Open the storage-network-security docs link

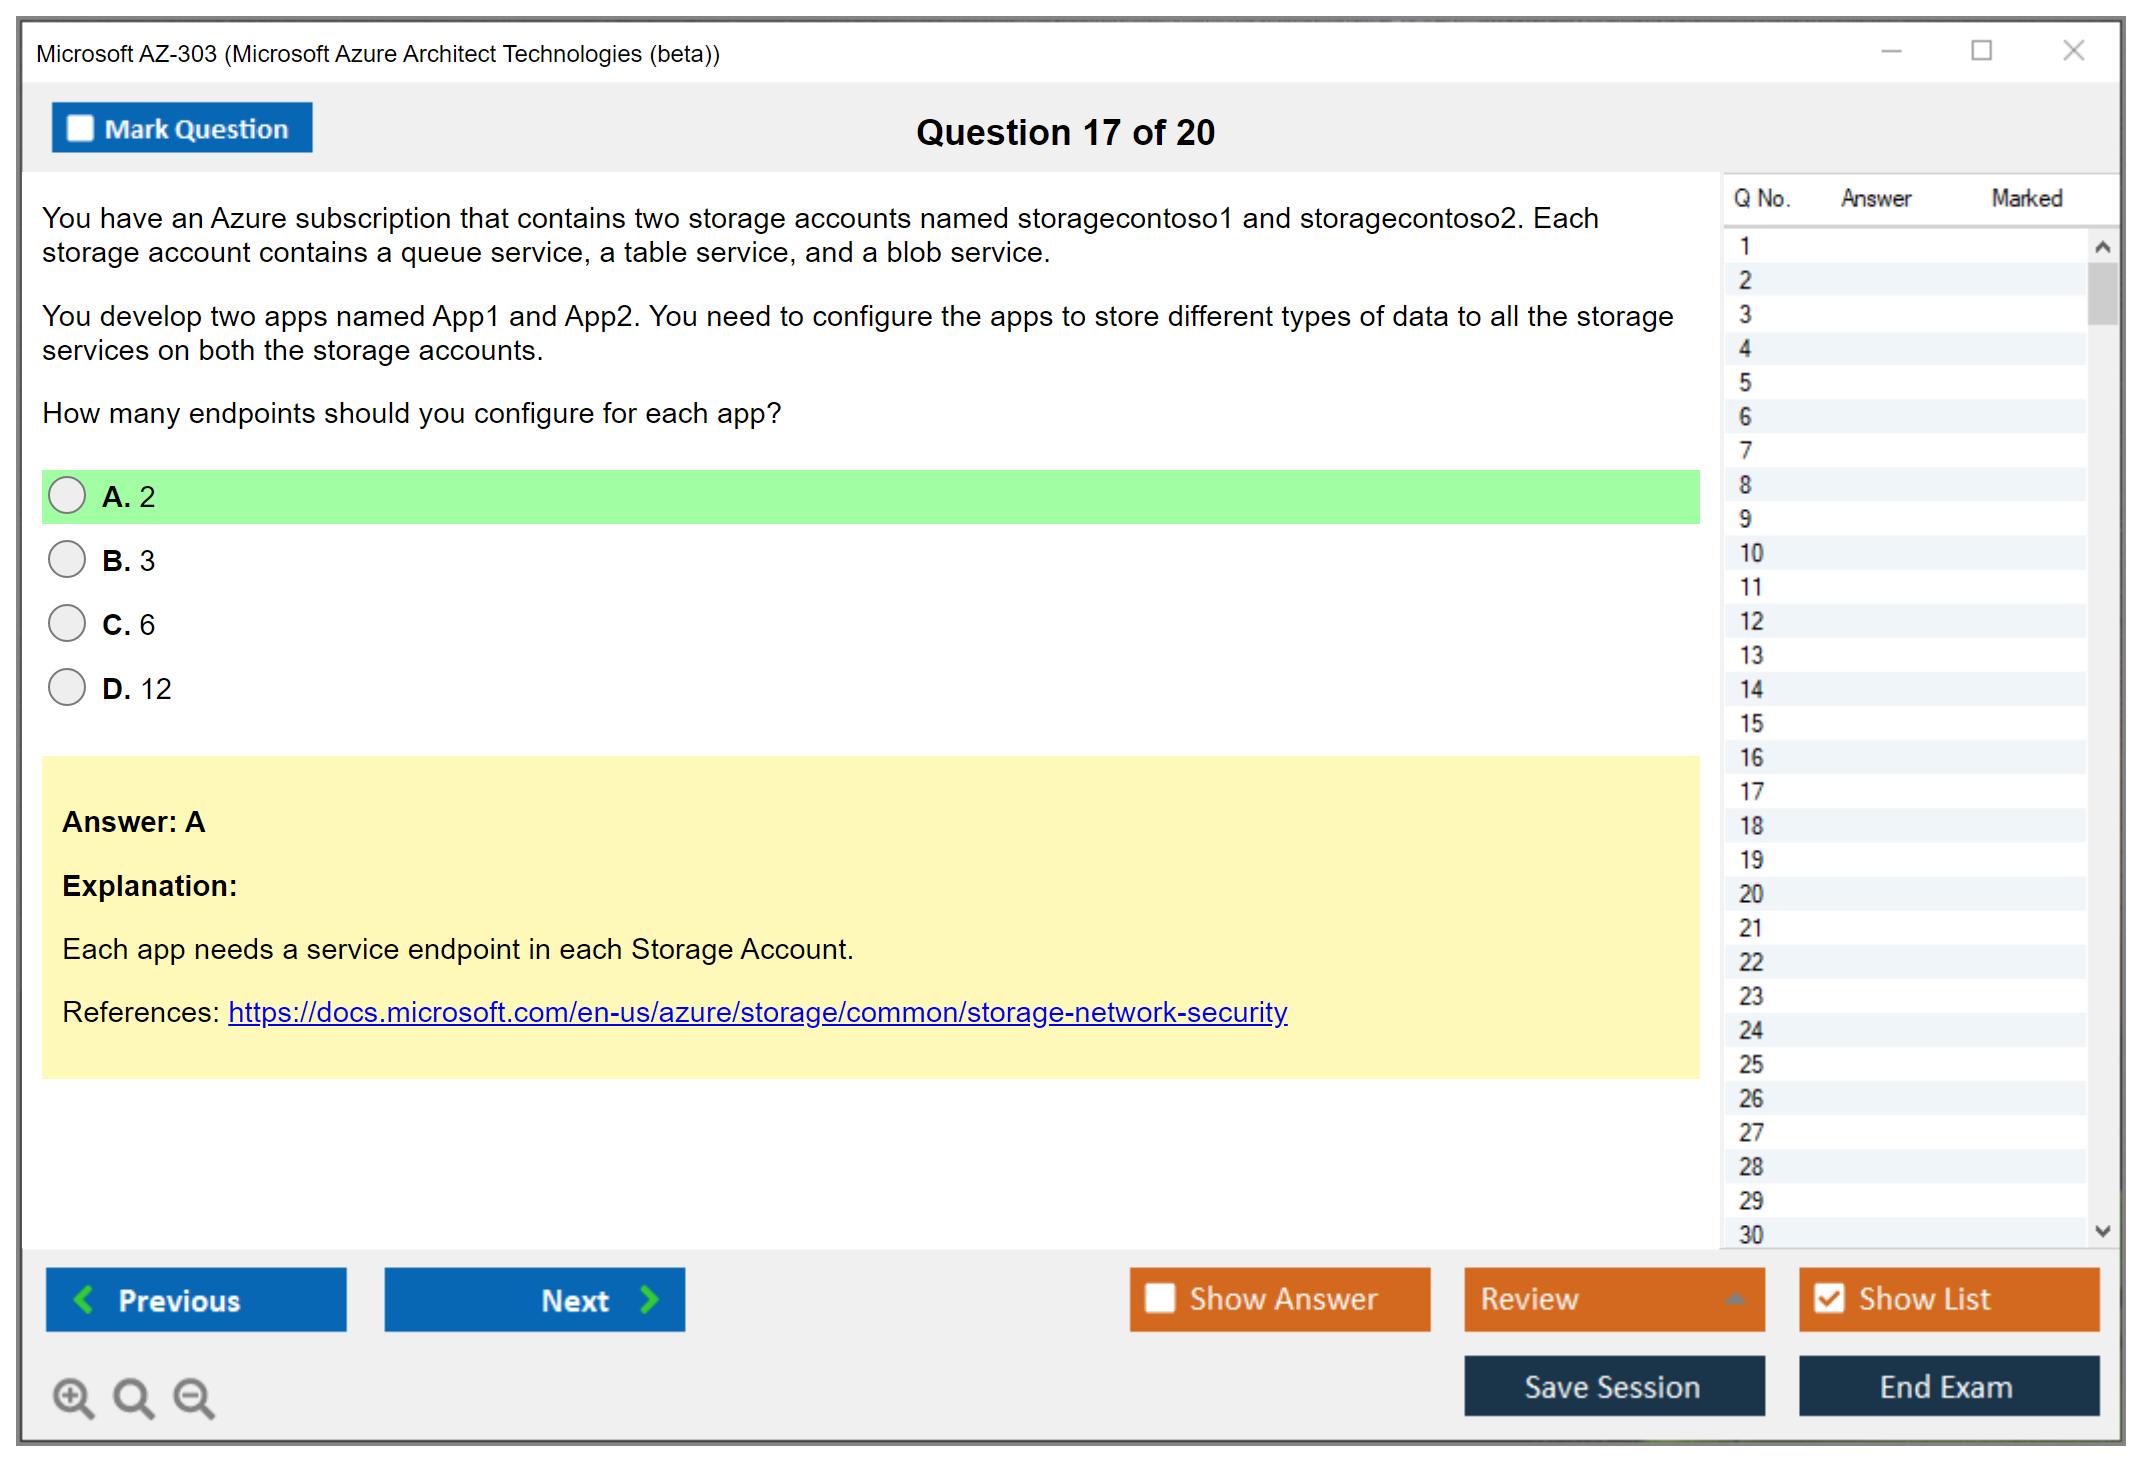coord(757,1013)
